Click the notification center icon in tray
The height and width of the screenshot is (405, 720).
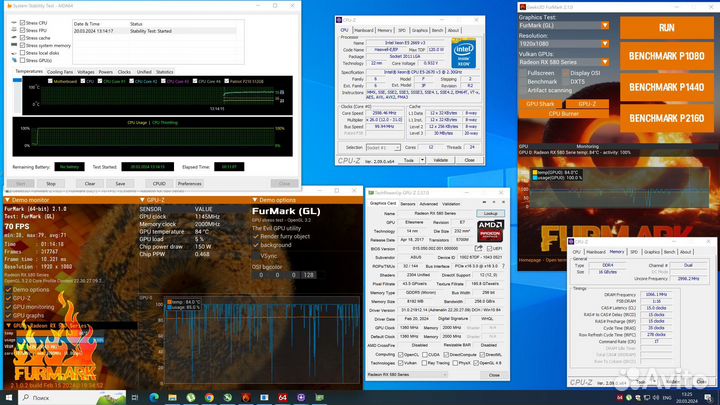708,398
